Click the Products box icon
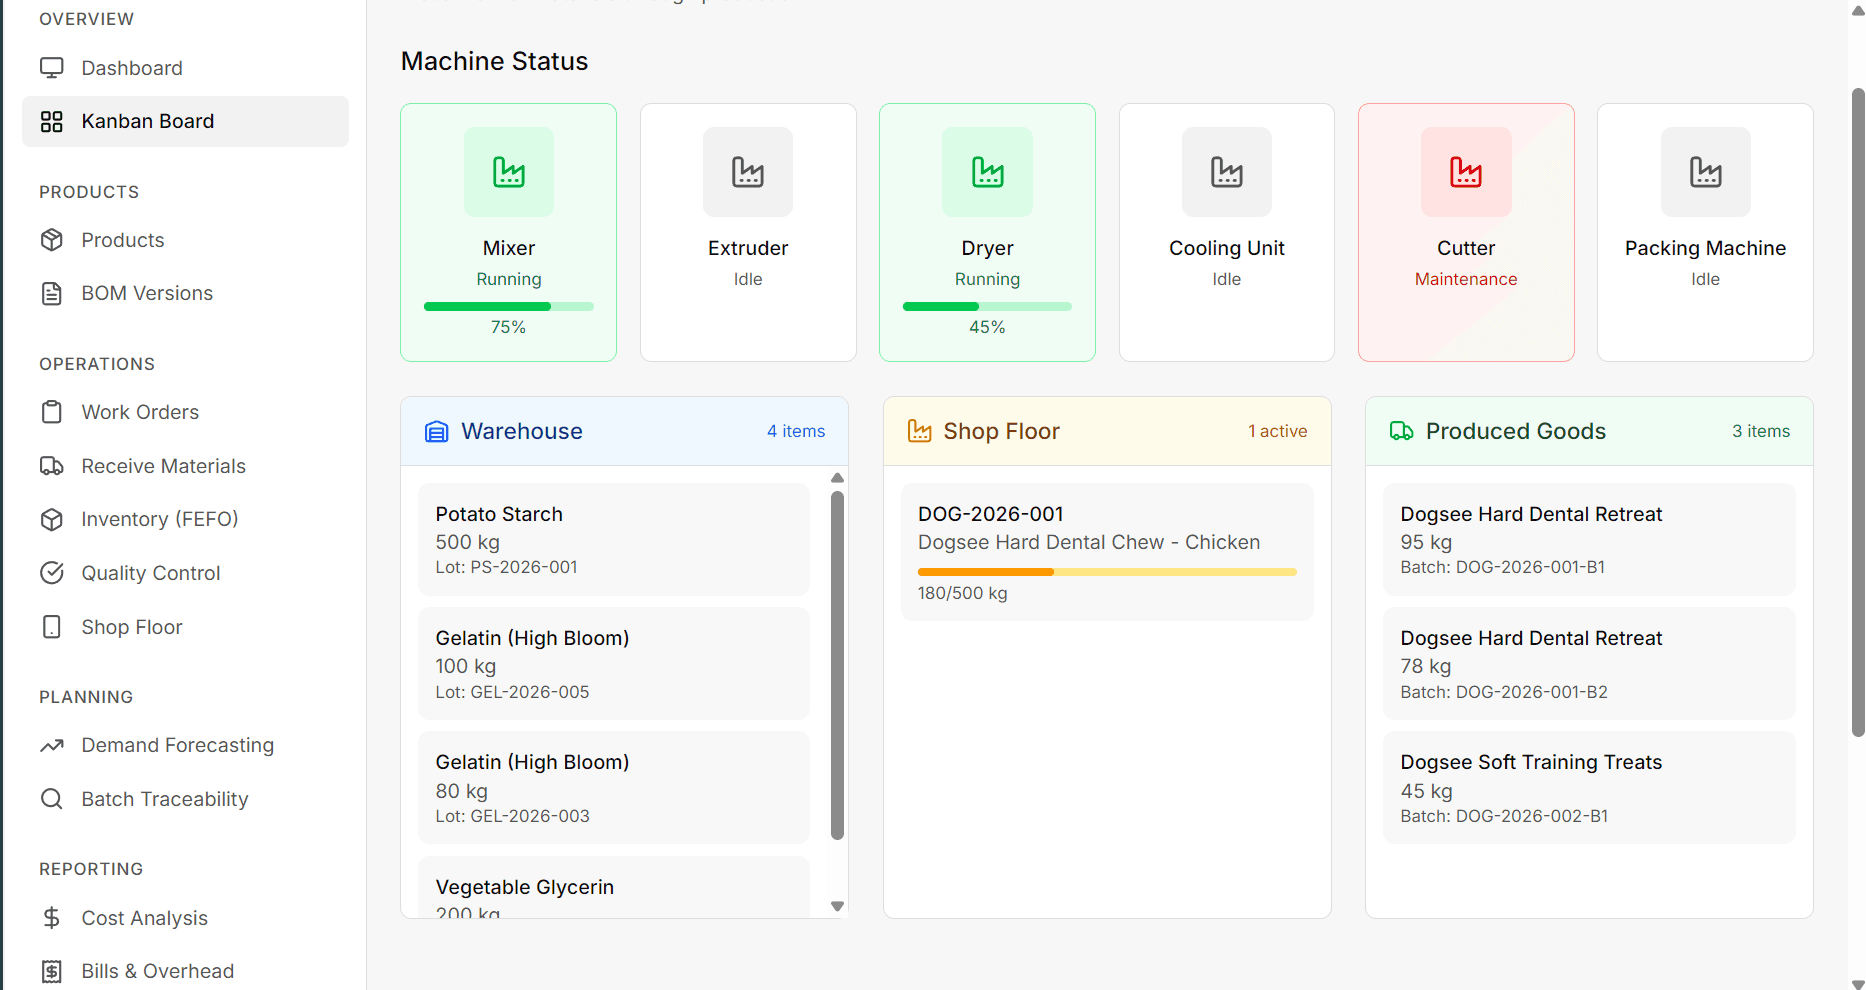This screenshot has width=1866, height=990. pos(52,239)
